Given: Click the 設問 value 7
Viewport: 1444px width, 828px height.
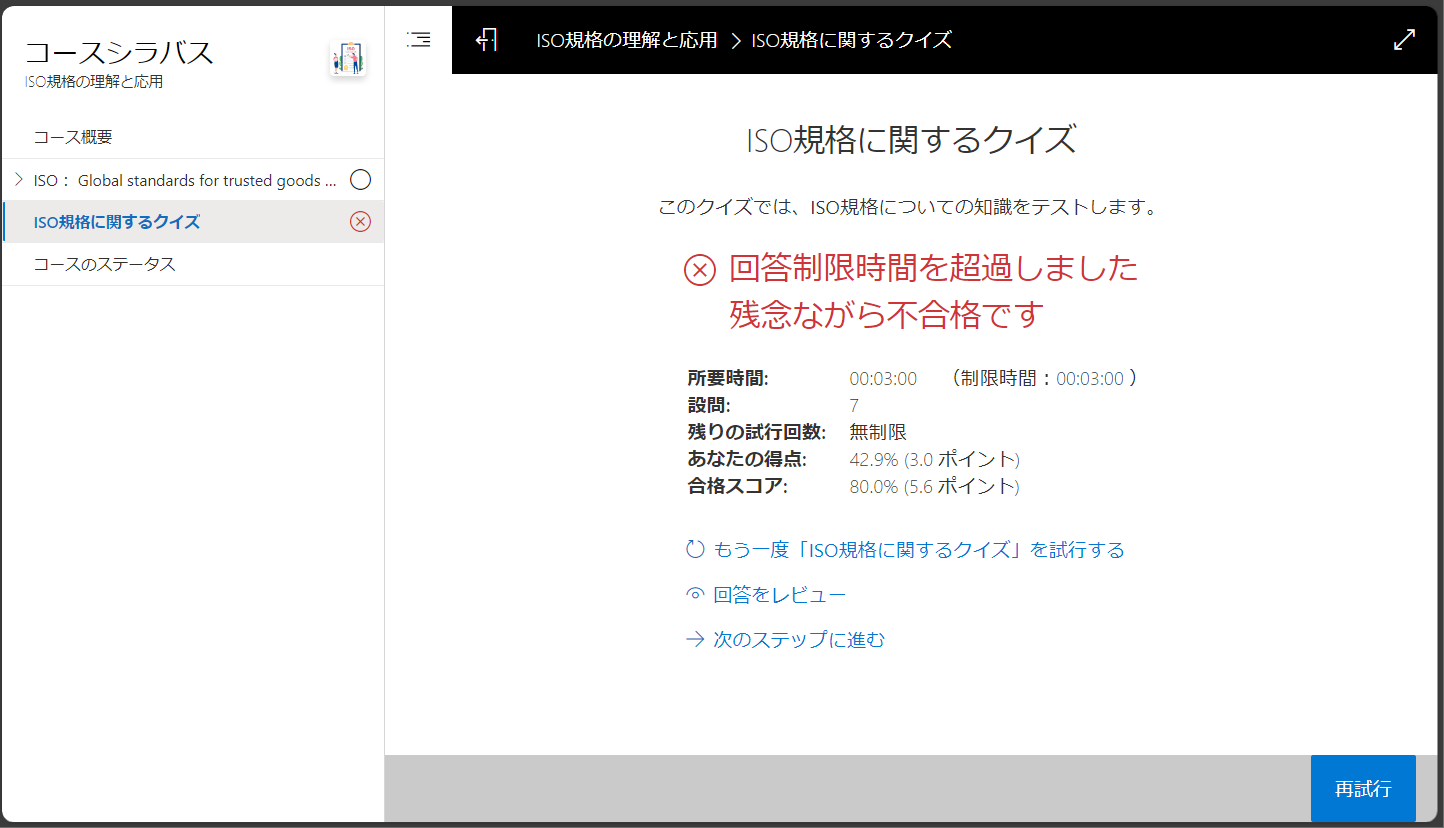Looking at the screenshot, I should click(x=854, y=406).
